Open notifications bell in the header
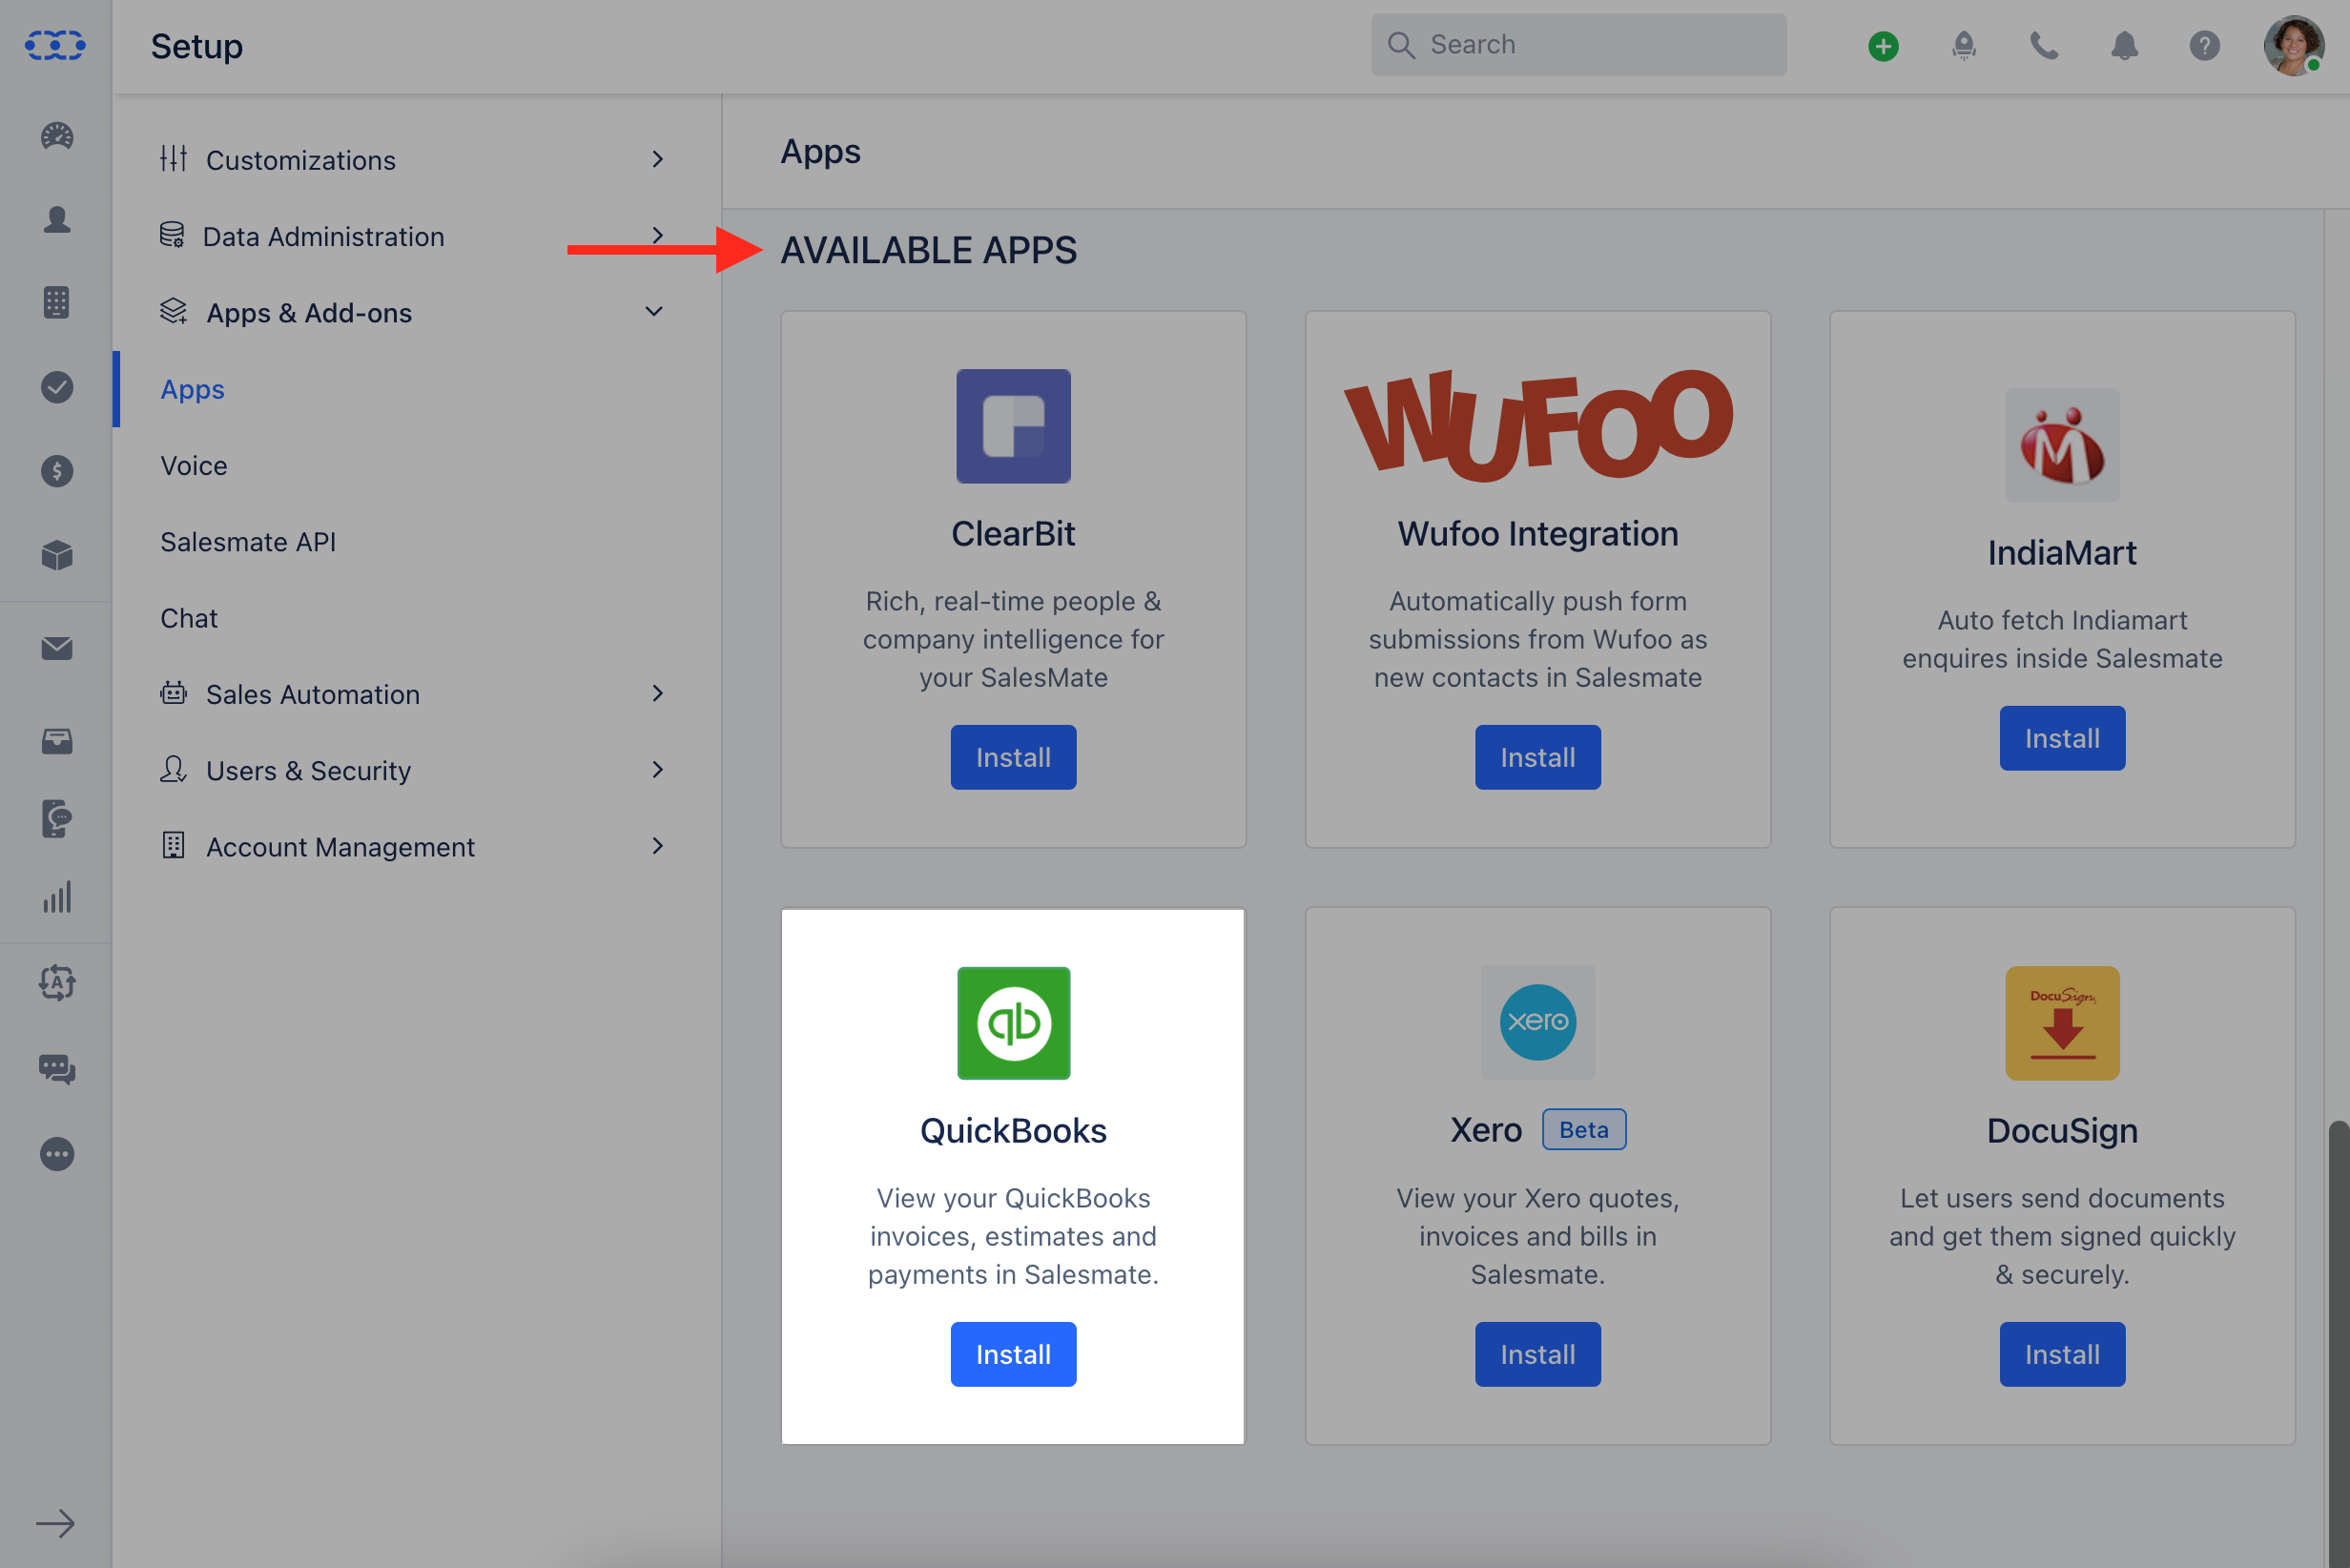This screenshot has width=2350, height=1568. click(2124, 45)
